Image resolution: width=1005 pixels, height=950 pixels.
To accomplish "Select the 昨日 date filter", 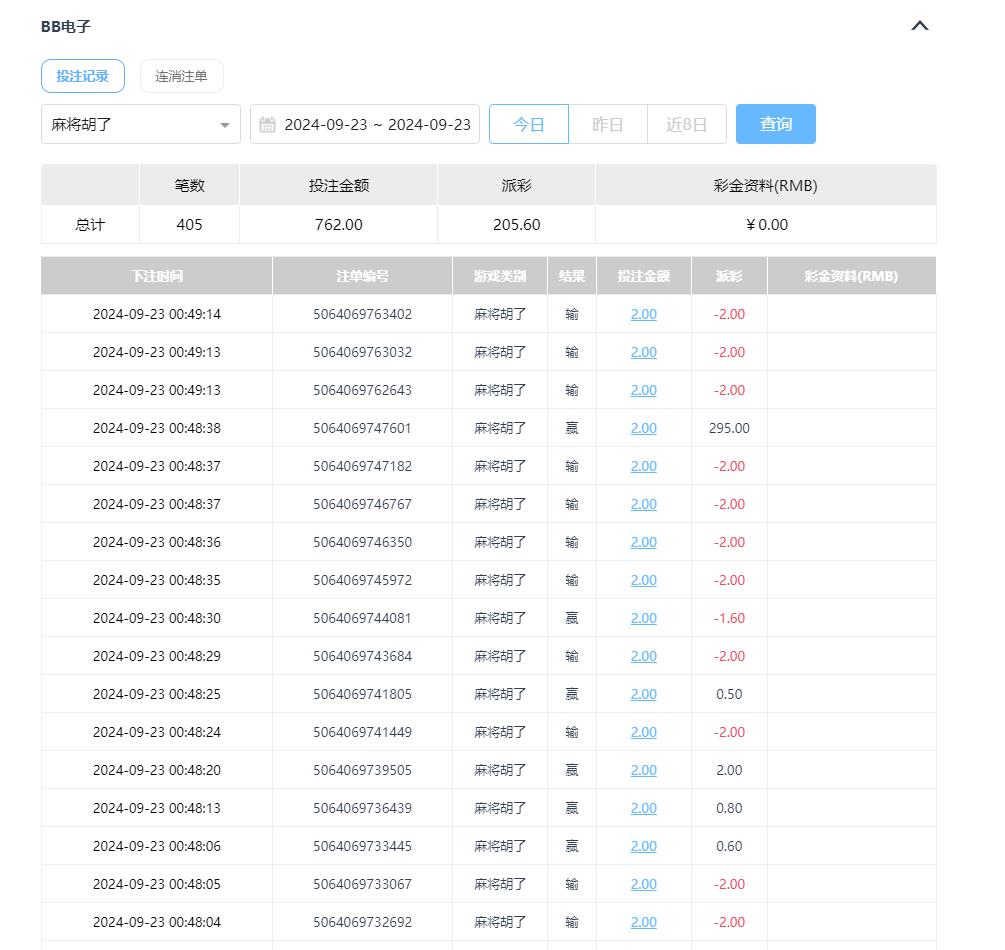I will (607, 124).
